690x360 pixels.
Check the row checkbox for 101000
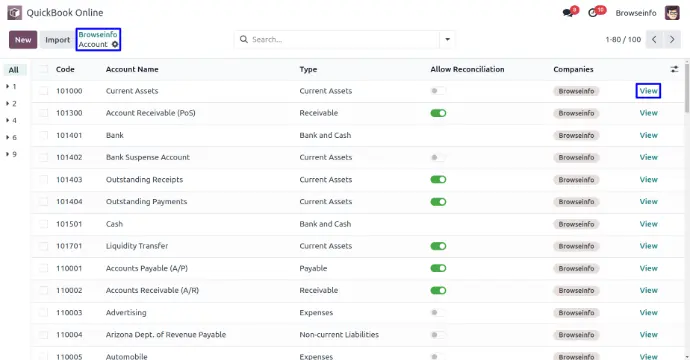43,91
